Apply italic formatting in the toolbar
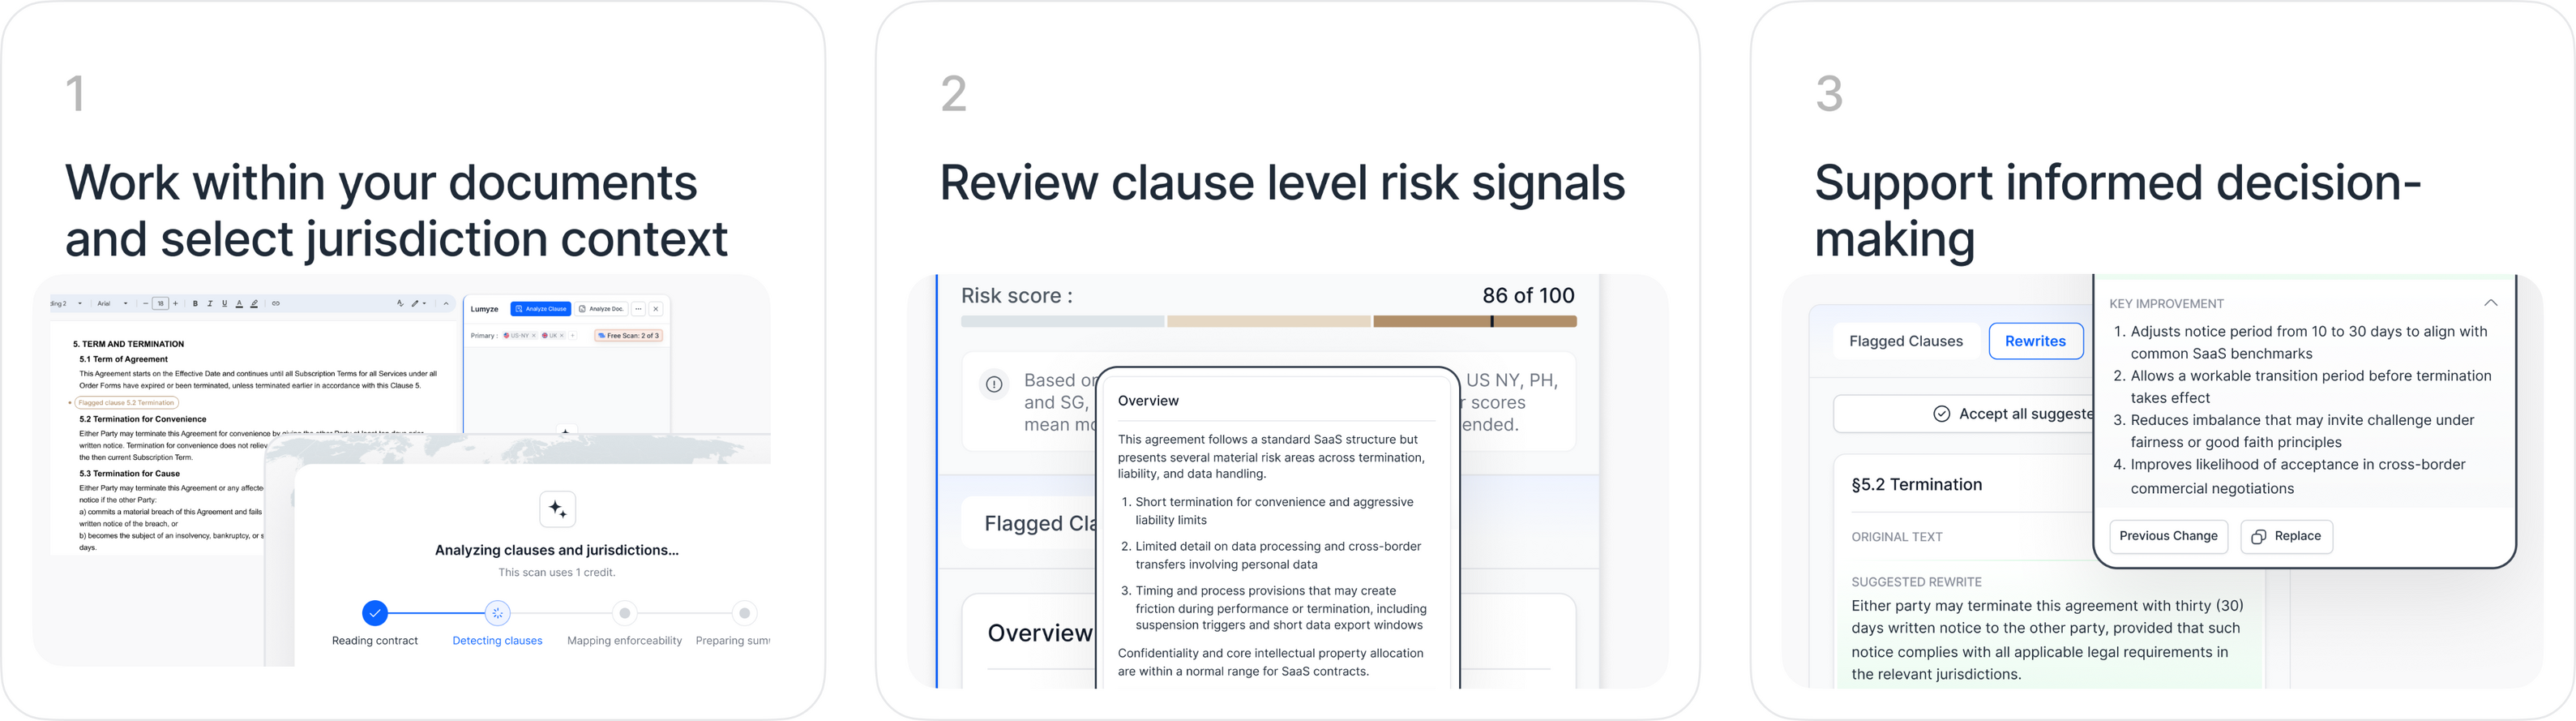This screenshot has width=2576, height=721. (x=210, y=304)
